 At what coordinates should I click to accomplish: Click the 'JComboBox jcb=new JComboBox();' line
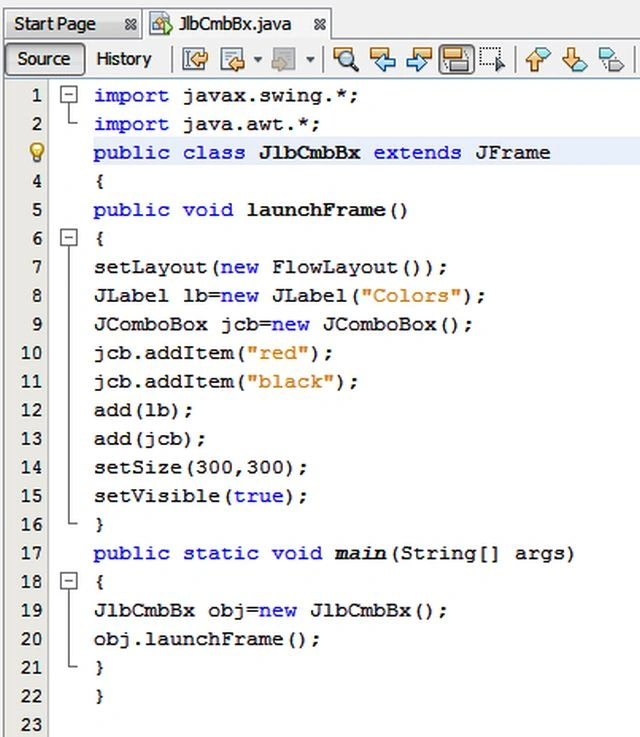click(283, 325)
